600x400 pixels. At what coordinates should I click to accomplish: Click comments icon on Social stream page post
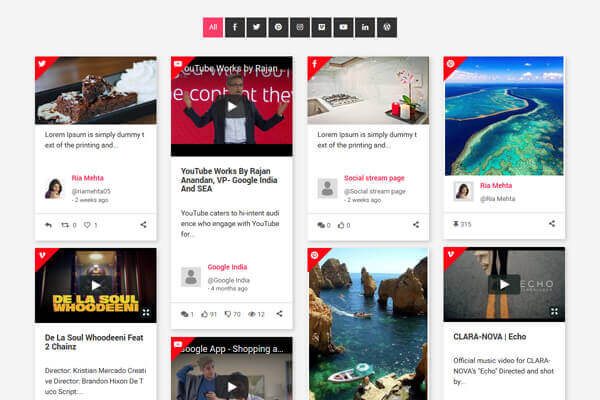pos(321,225)
